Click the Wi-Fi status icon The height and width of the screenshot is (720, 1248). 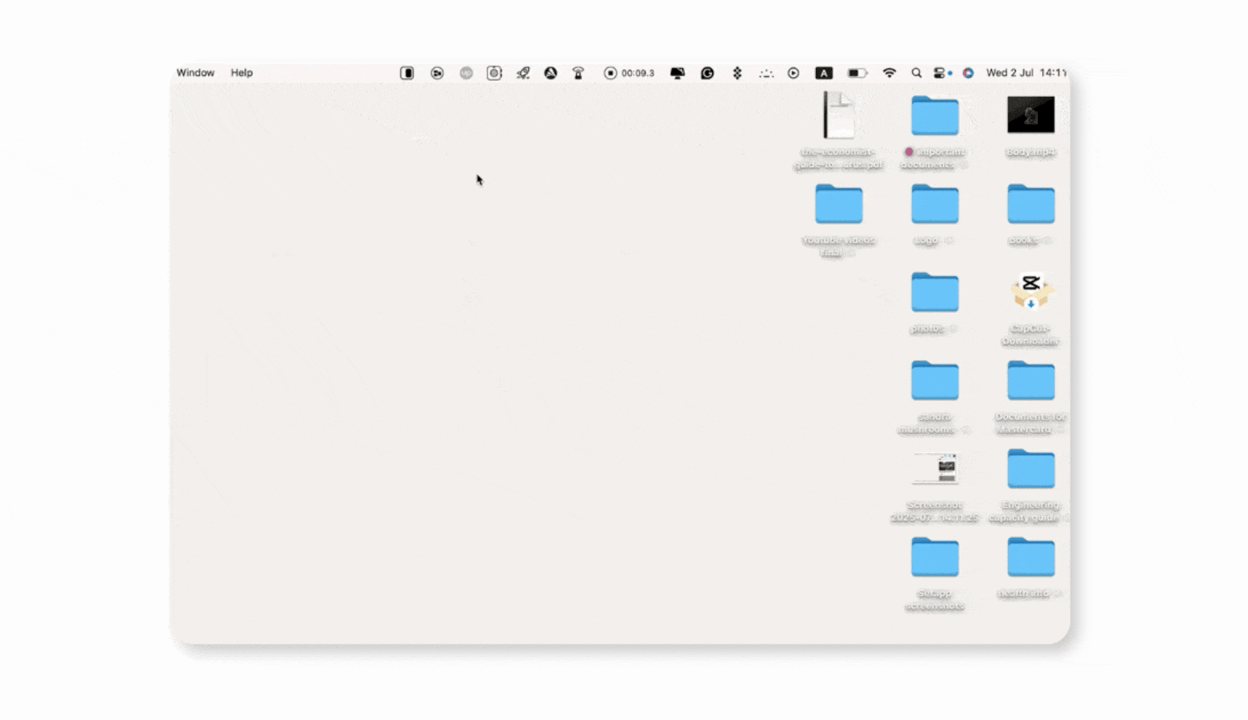[x=889, y=73]
